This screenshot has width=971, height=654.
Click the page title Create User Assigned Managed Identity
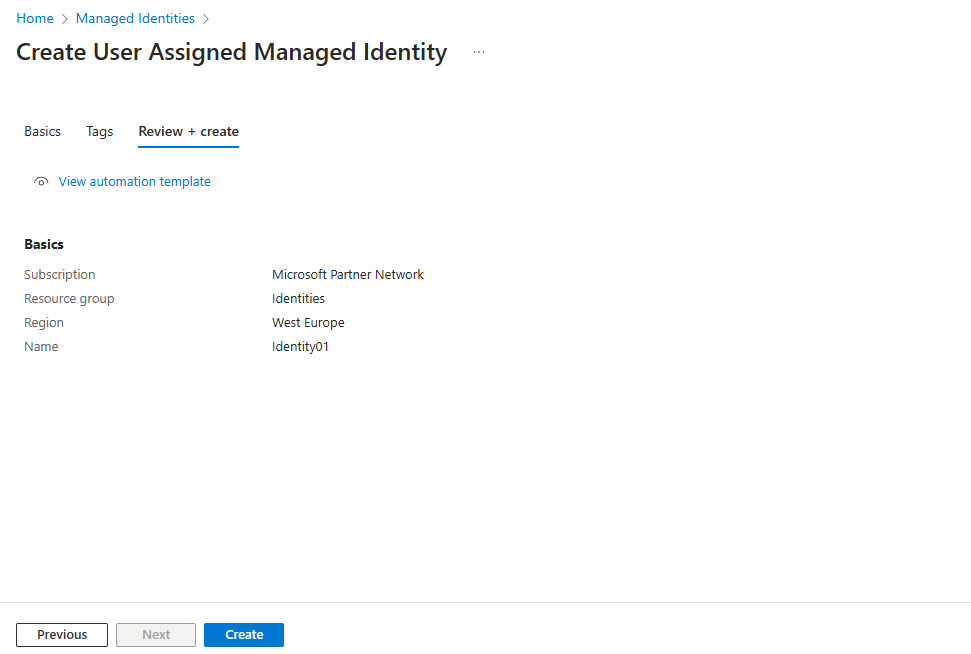(232, 52)
